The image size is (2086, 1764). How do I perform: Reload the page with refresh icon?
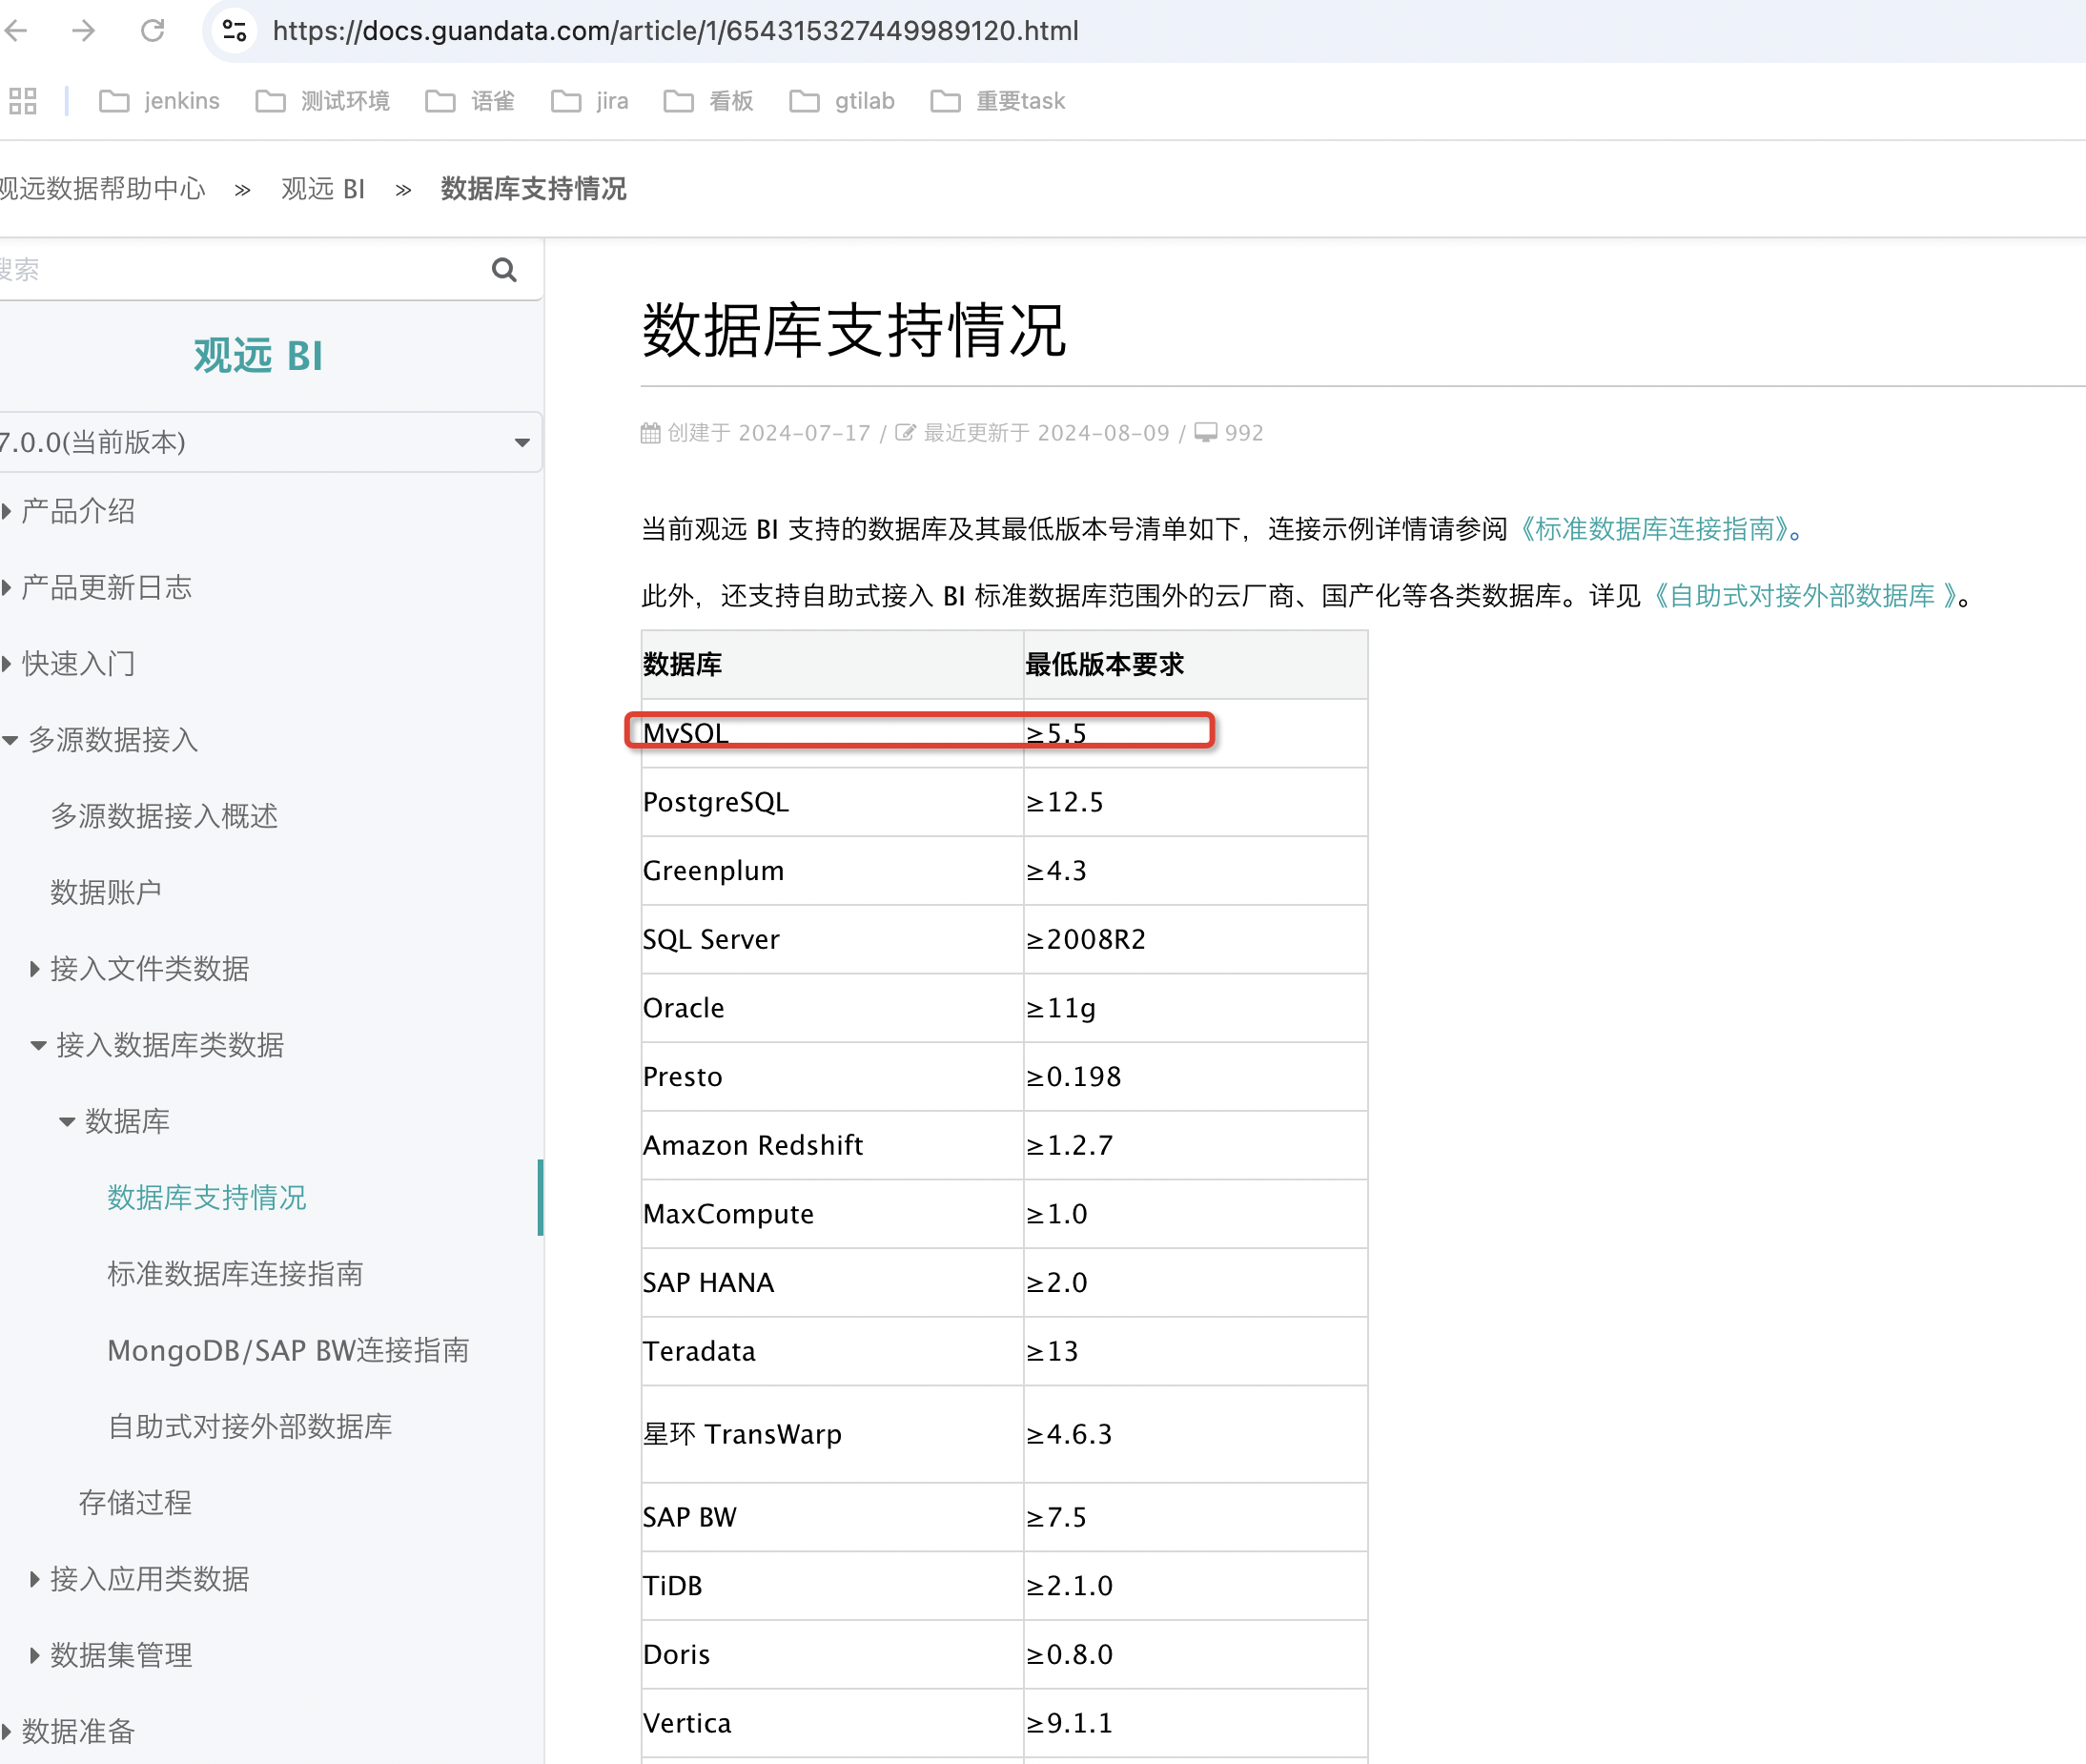[152, 31]
